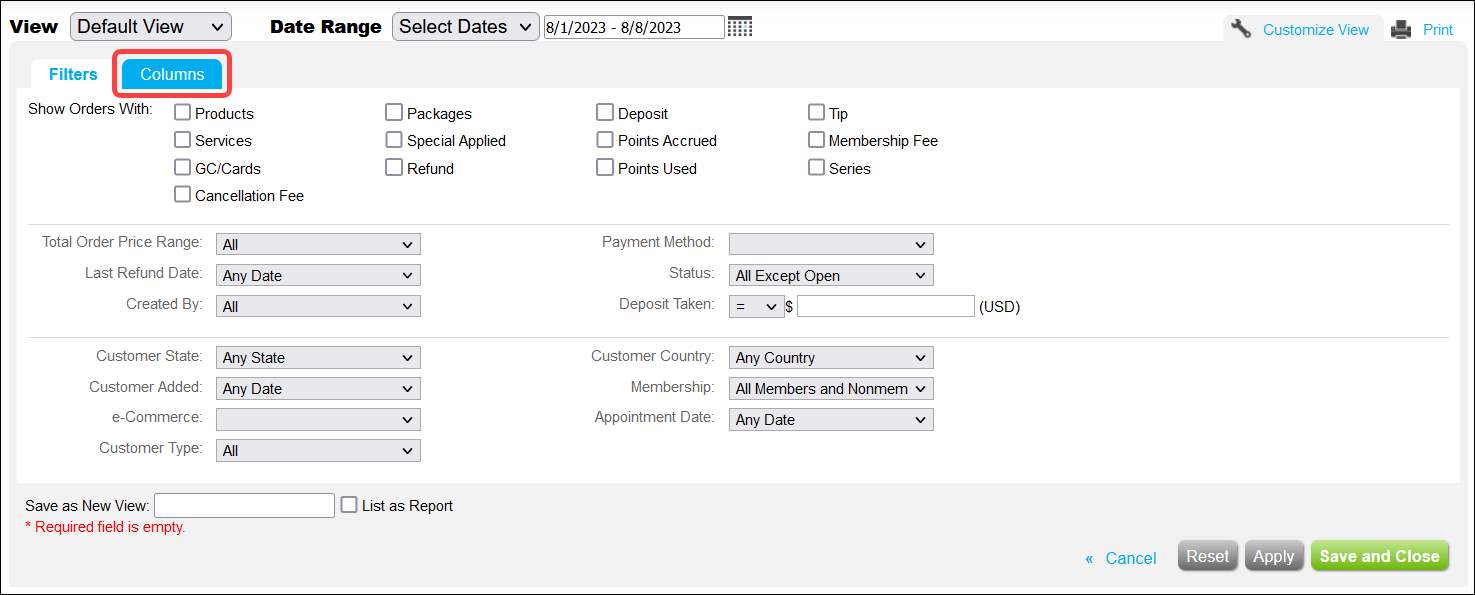Image resolution: width=1475 pixels, height=595 pixels.
Task: Open the Status dropdown showing All Except Open
Action: (831, 275)
